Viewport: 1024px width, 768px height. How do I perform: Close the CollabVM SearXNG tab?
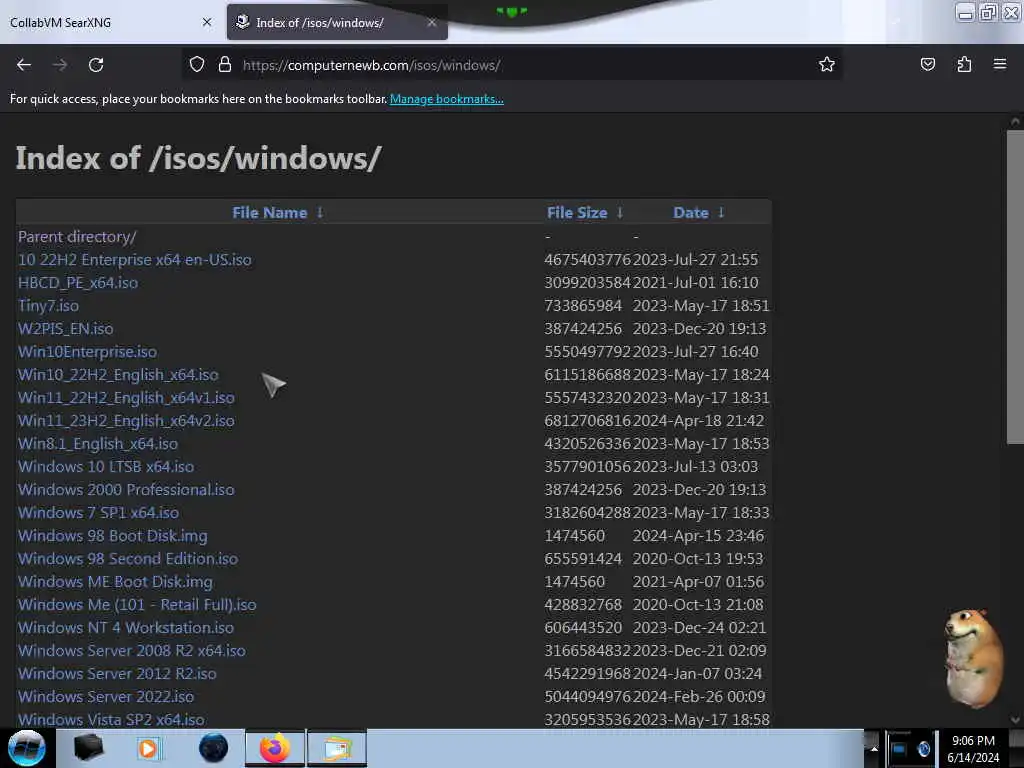pos(207,22)
